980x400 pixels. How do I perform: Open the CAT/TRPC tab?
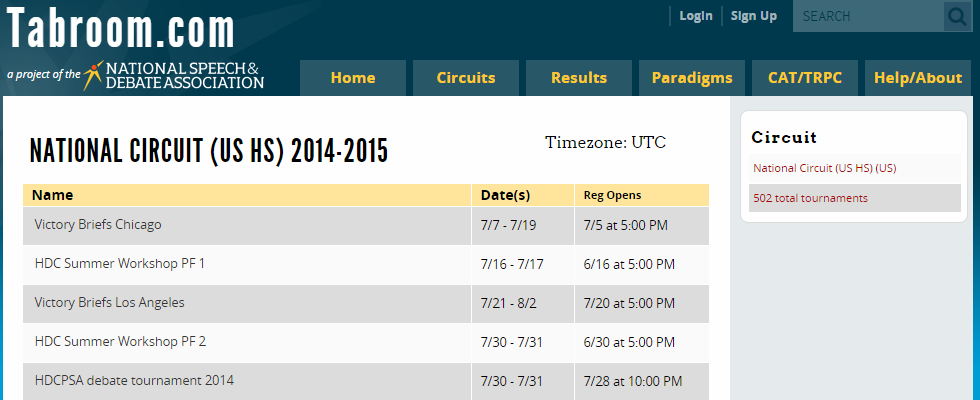pos(805,78)
